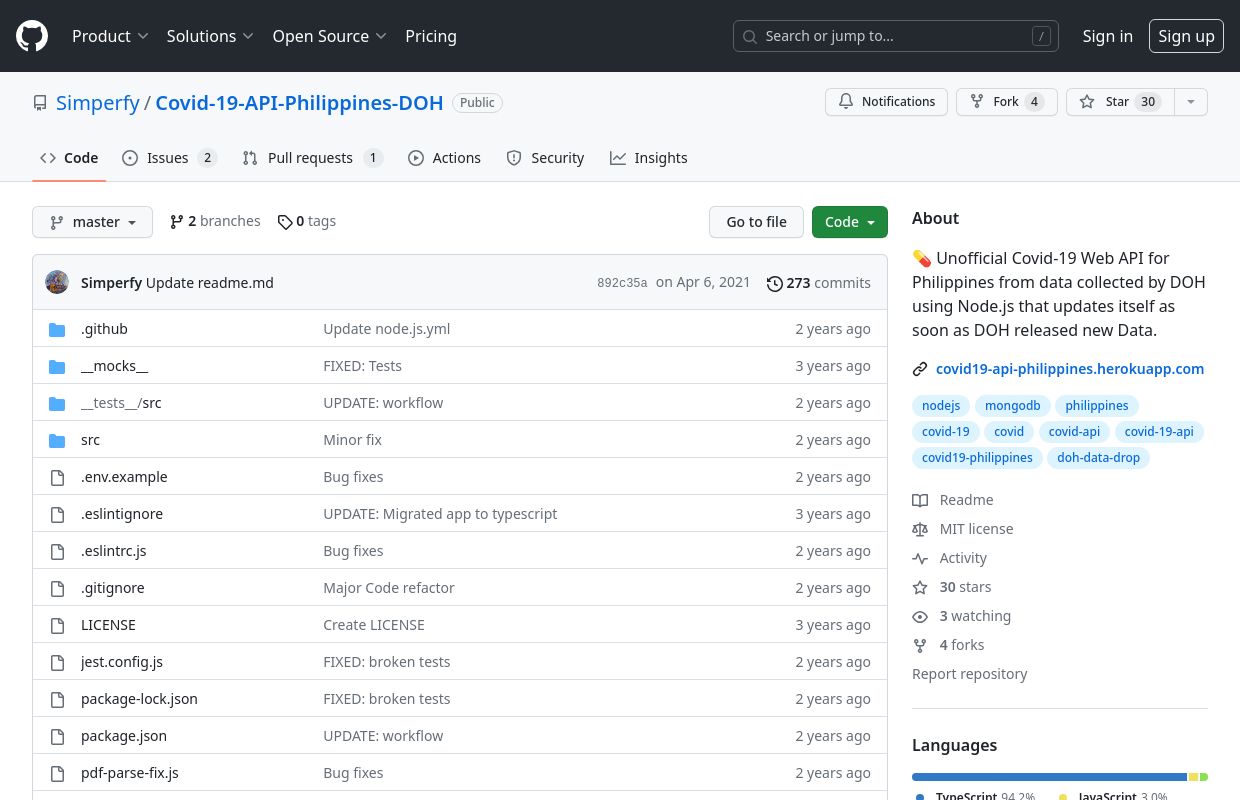Click the pdf-parse-fix.js file icon
This screenshot has height=800, width=1240.
(x=57, y=773)
